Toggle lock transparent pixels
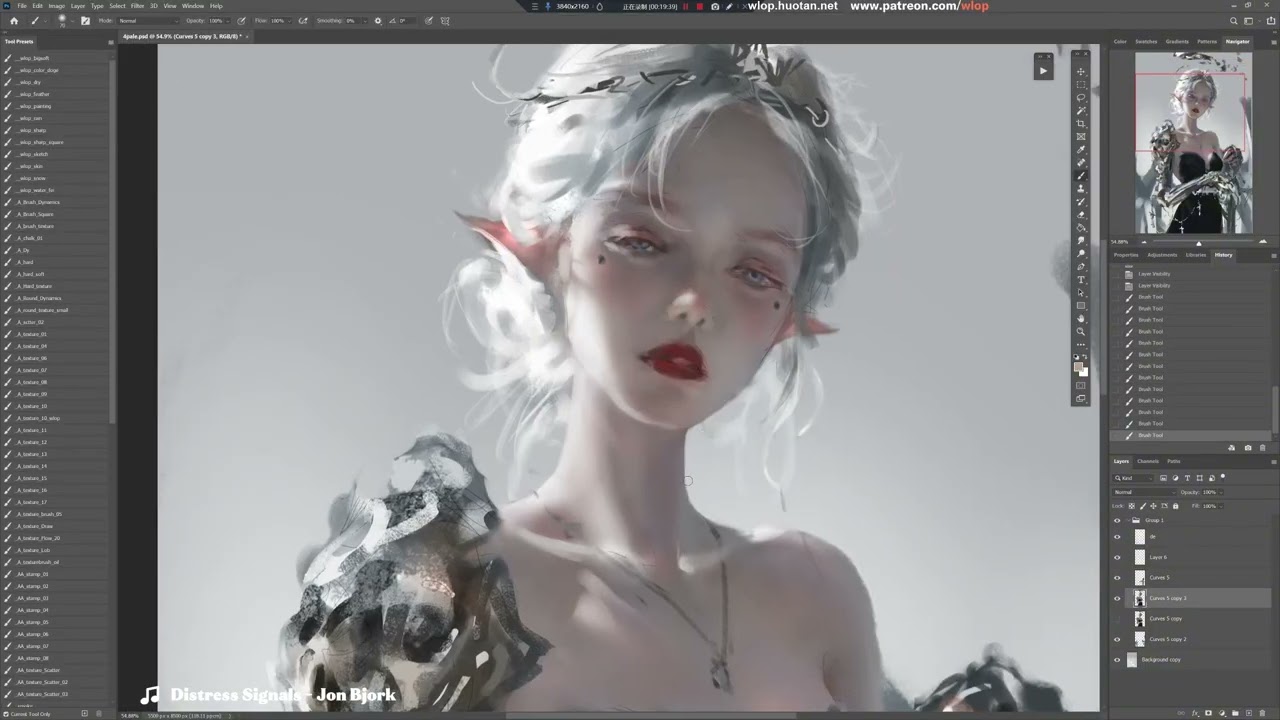Image resolution: width=1280 pixels, height=720 pixels. pos(1132,506)
